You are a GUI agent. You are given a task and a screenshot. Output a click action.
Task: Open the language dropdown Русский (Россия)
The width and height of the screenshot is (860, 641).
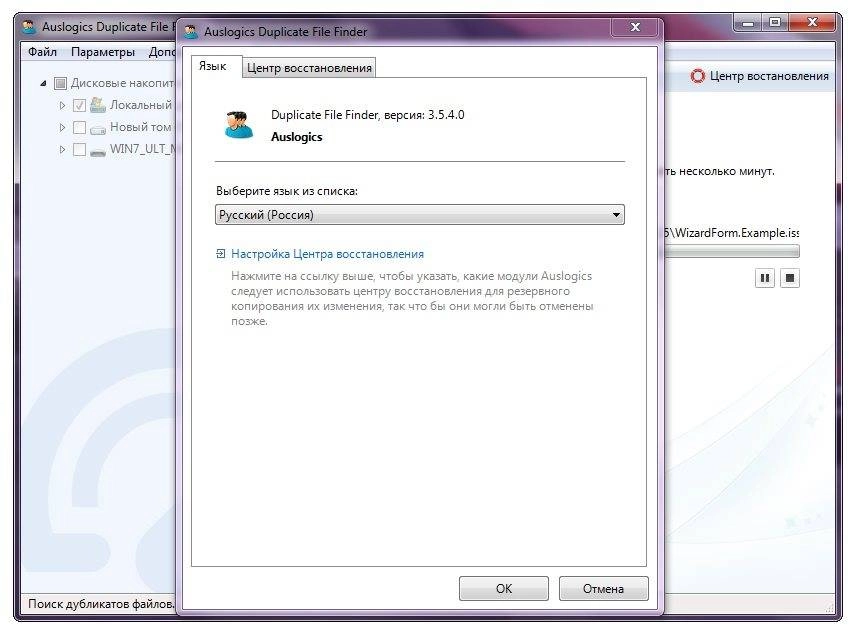[420, 214]
